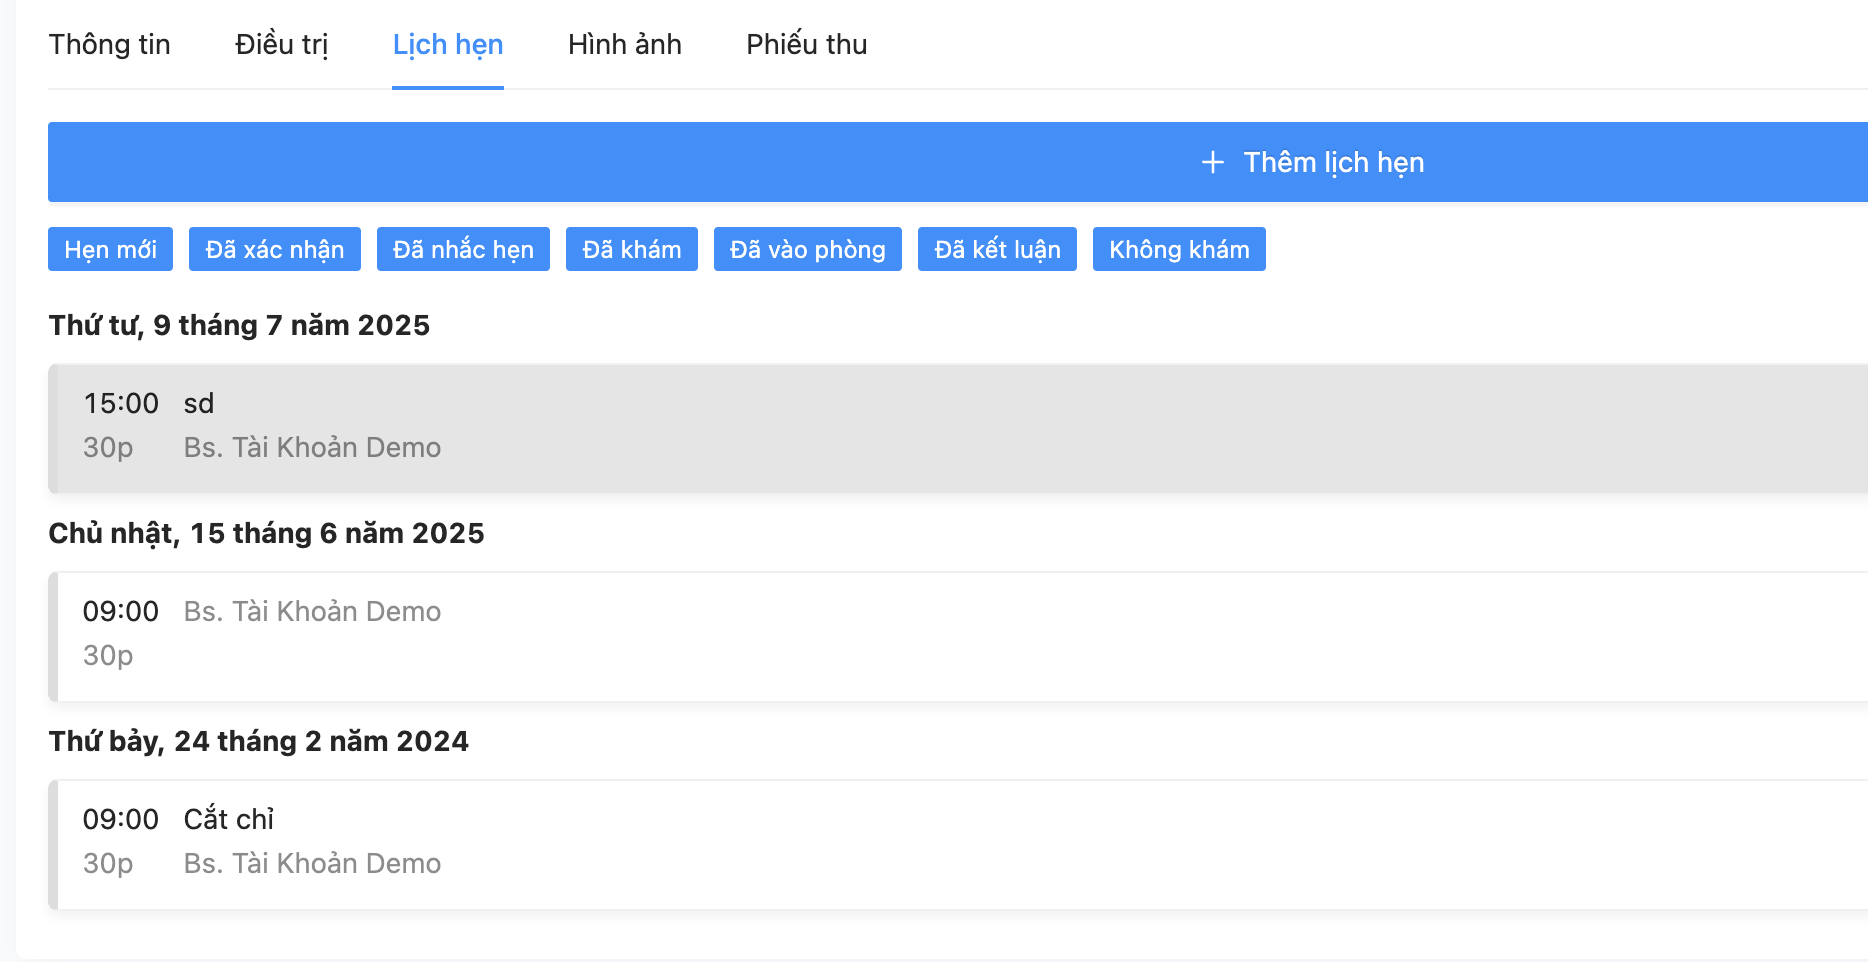Open the 09:00 appointment on 15 tháng 6

[900, 636]
